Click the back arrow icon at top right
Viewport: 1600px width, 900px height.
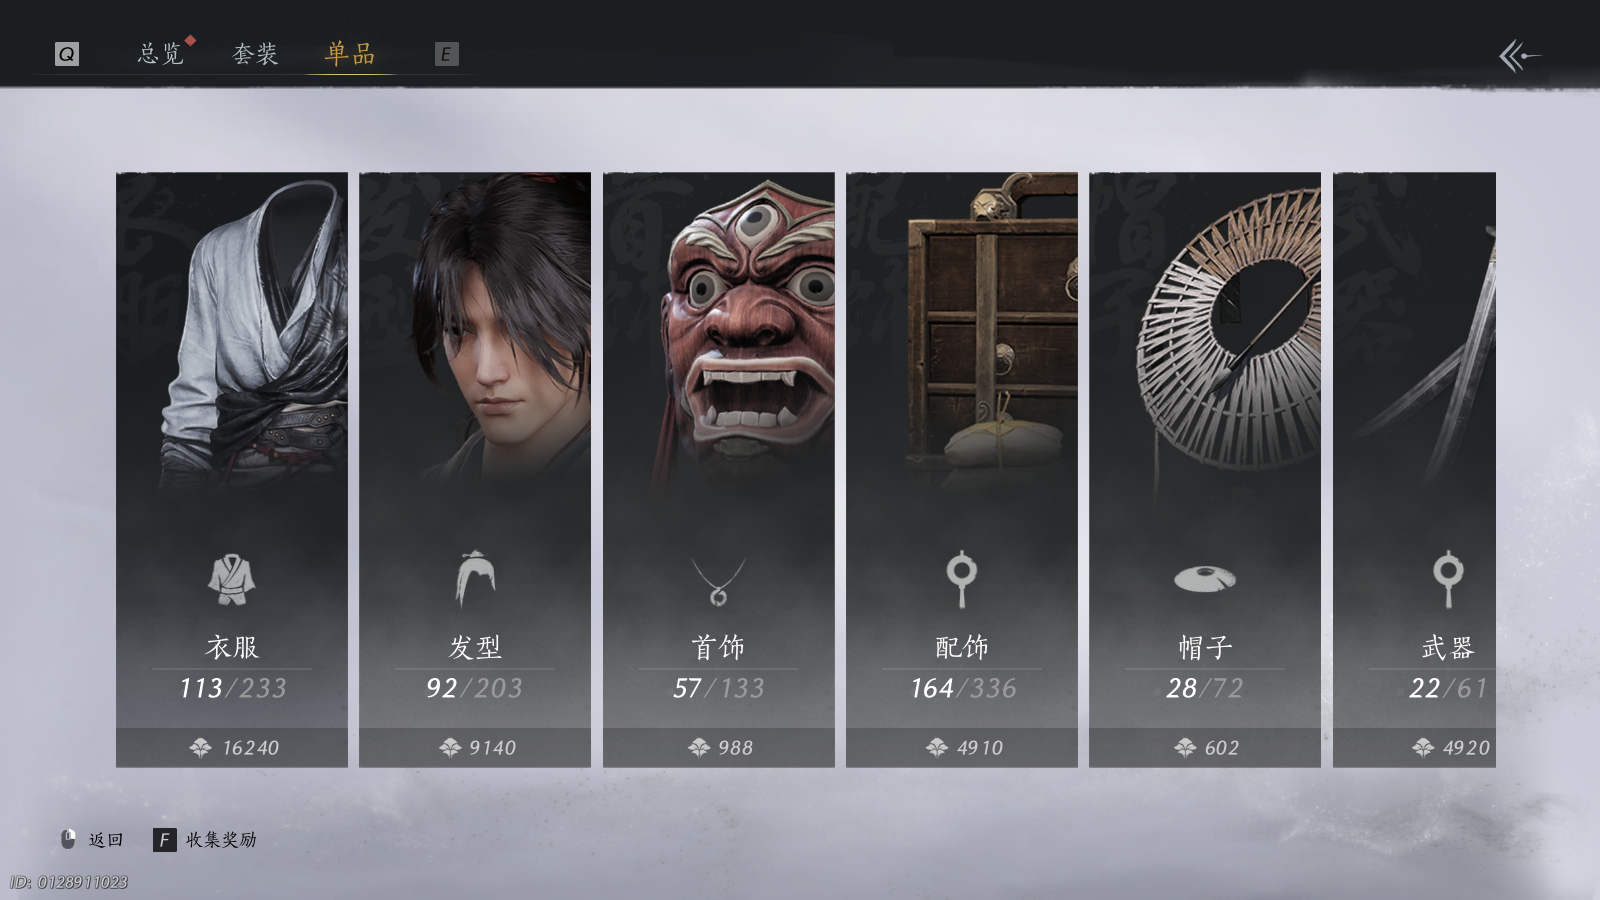click(x=1519, y=56)
